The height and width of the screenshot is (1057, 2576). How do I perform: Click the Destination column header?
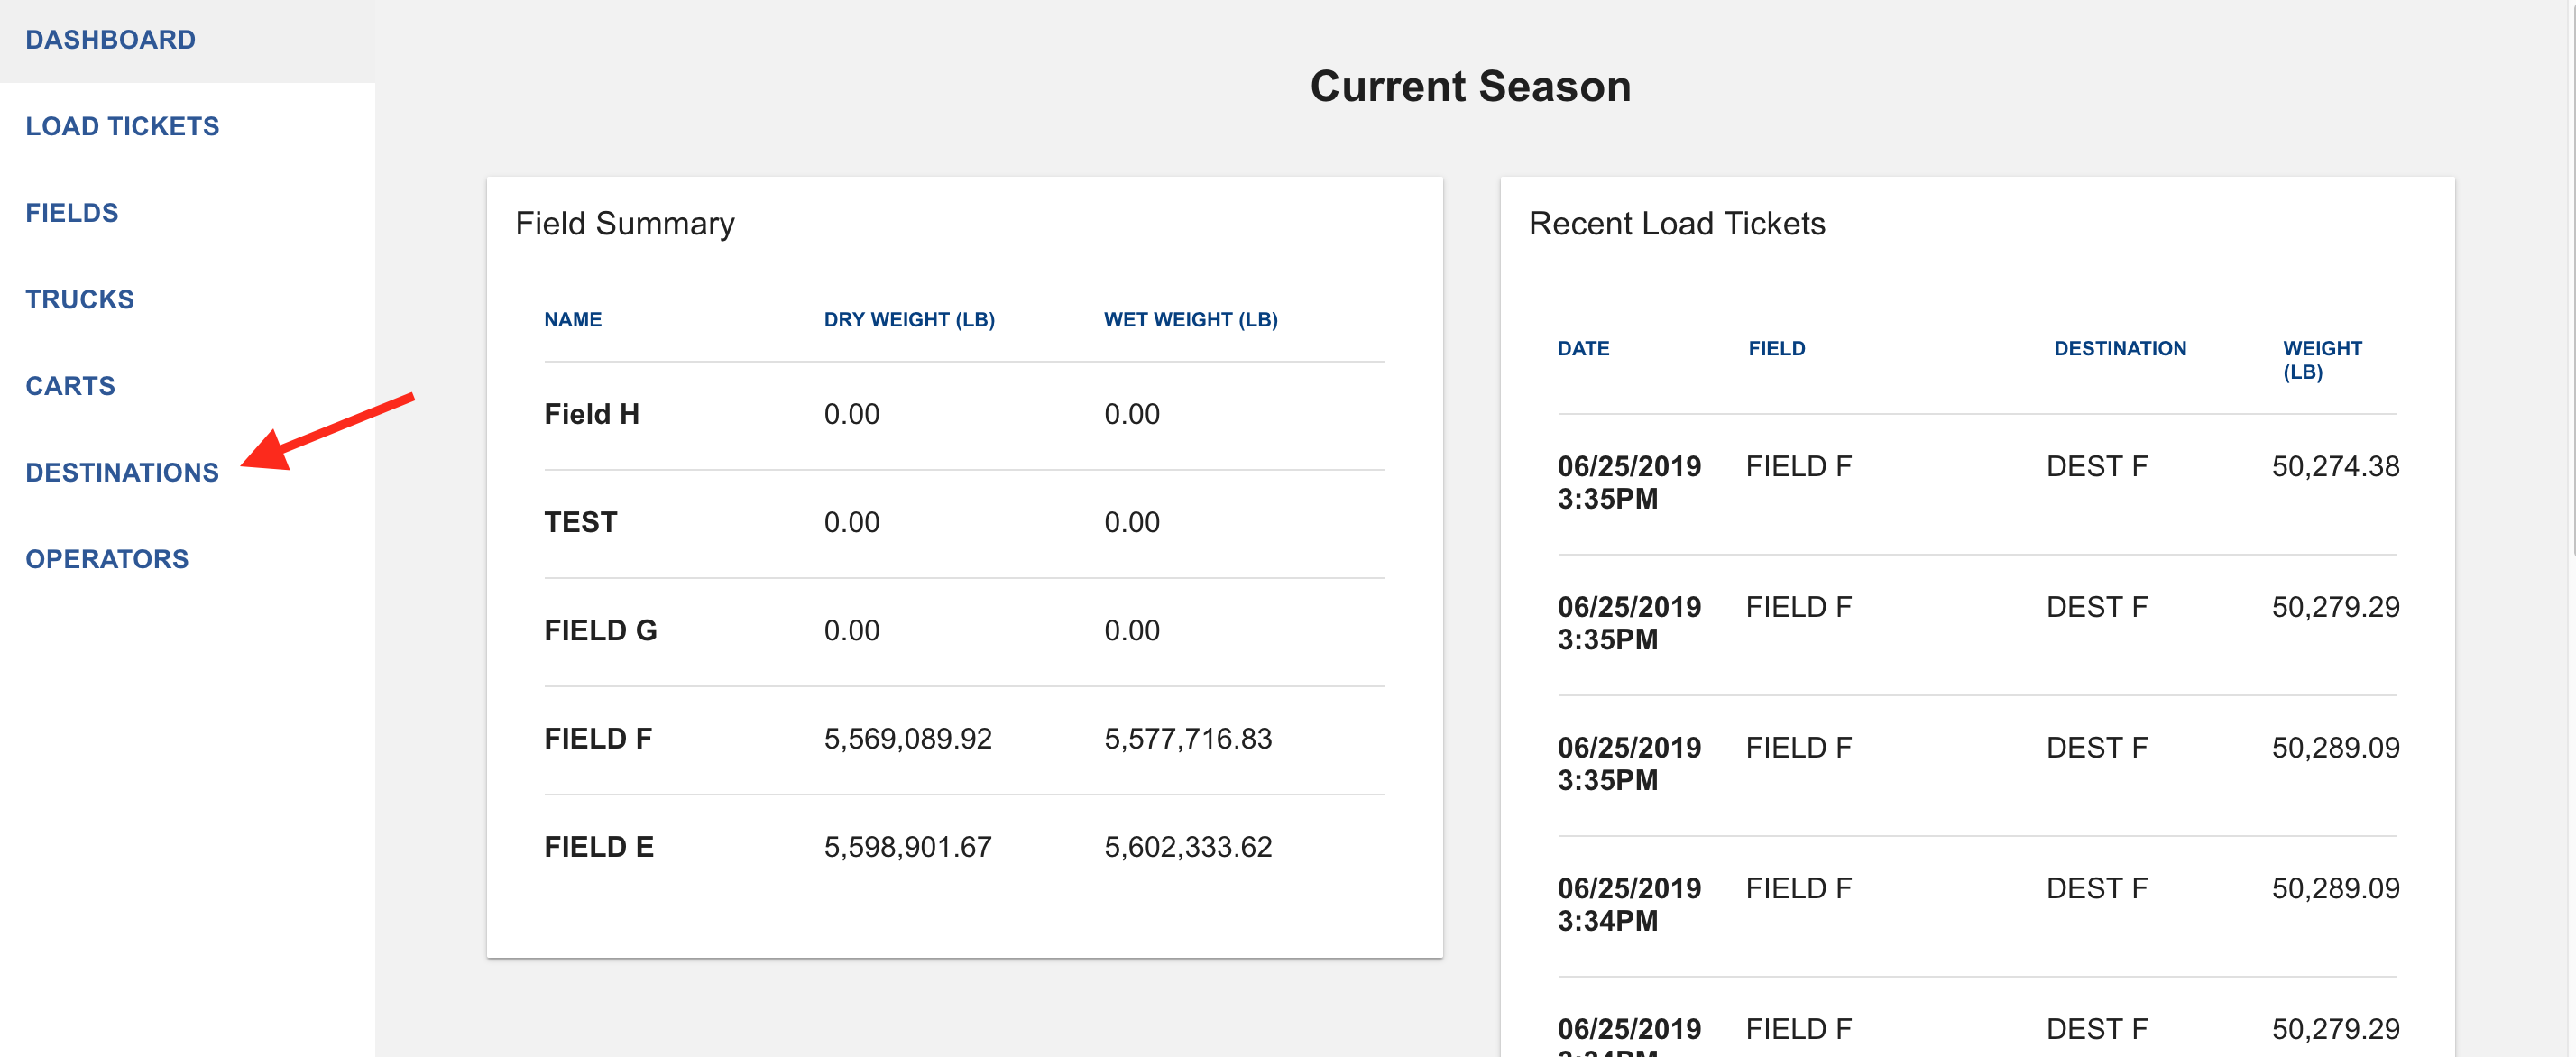pyautogui.click(x=2119, y=349)
